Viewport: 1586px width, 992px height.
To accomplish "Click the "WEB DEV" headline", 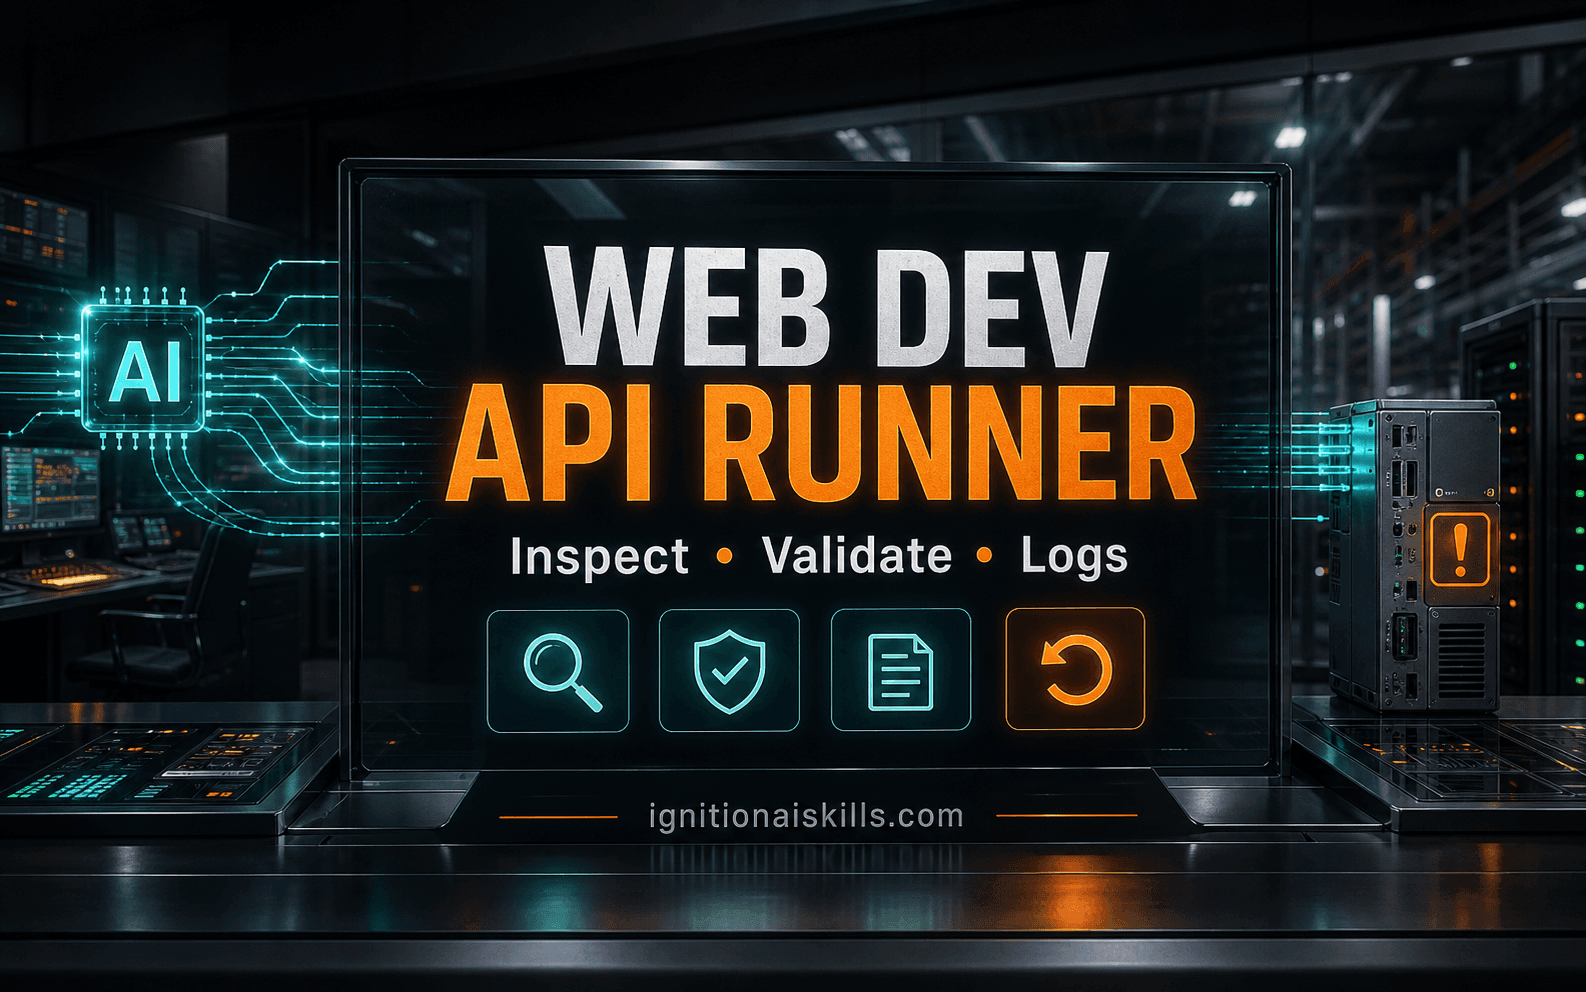I will 826,306.
